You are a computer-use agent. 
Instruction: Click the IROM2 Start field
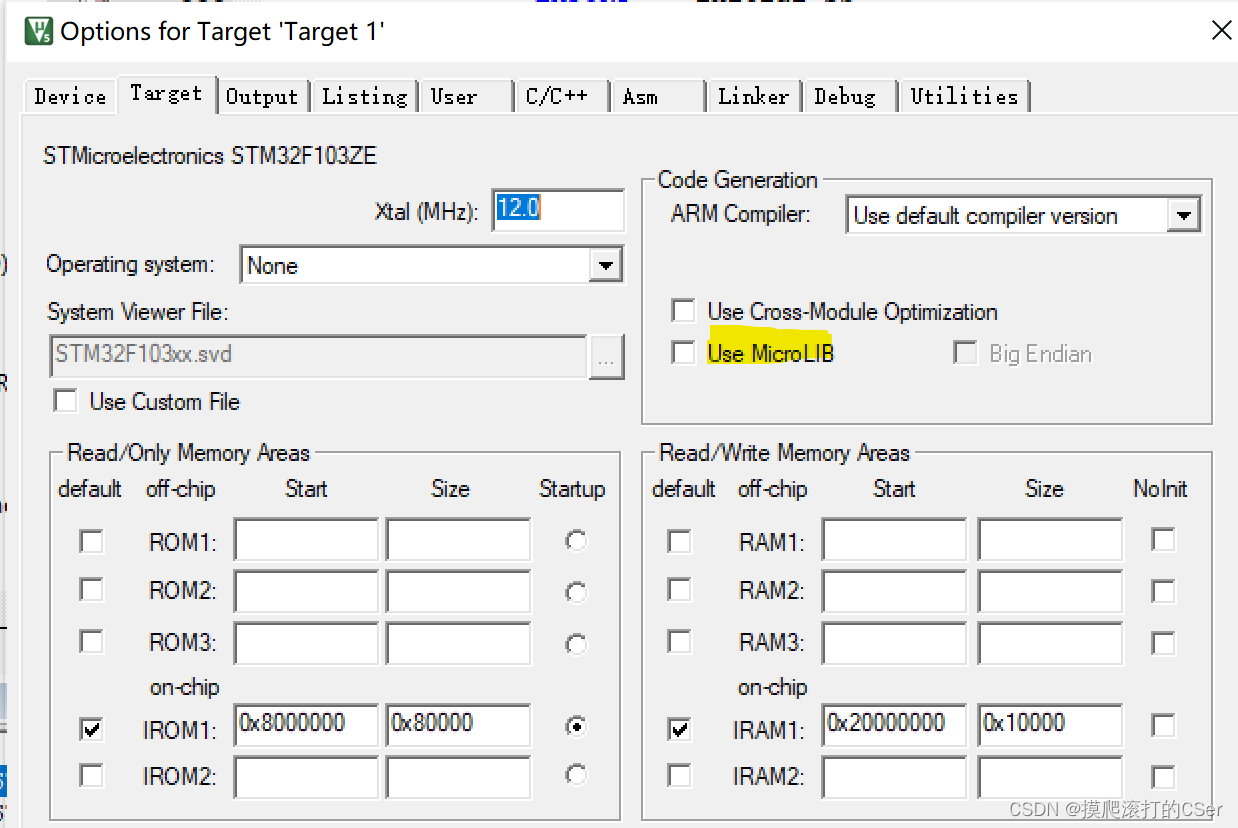307,776
